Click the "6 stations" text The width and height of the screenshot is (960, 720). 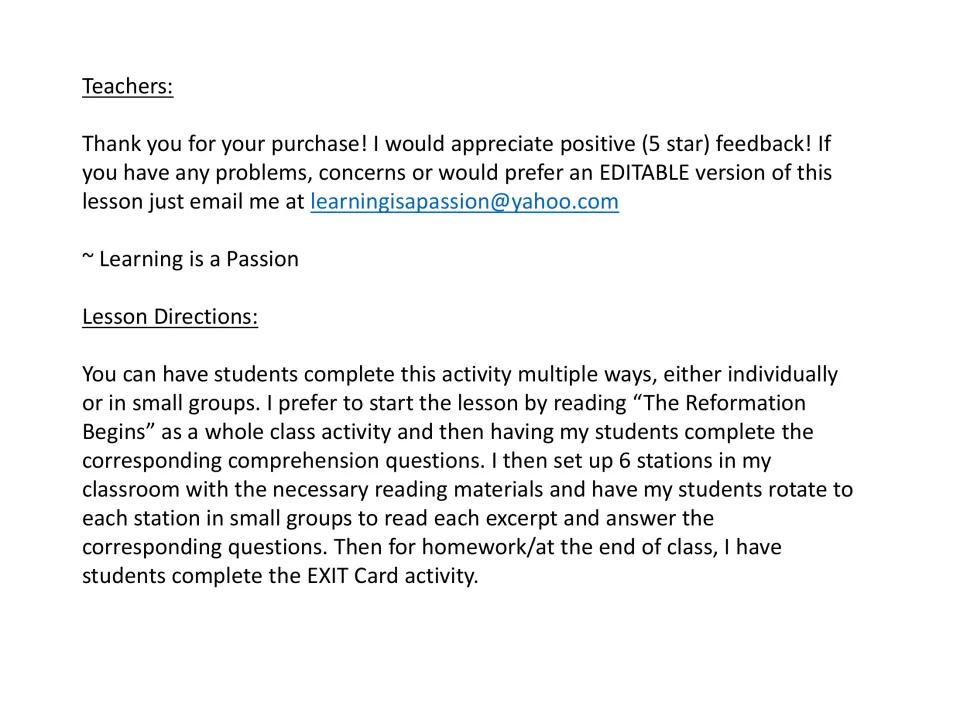pyautogui.click(x=666, y=460)
